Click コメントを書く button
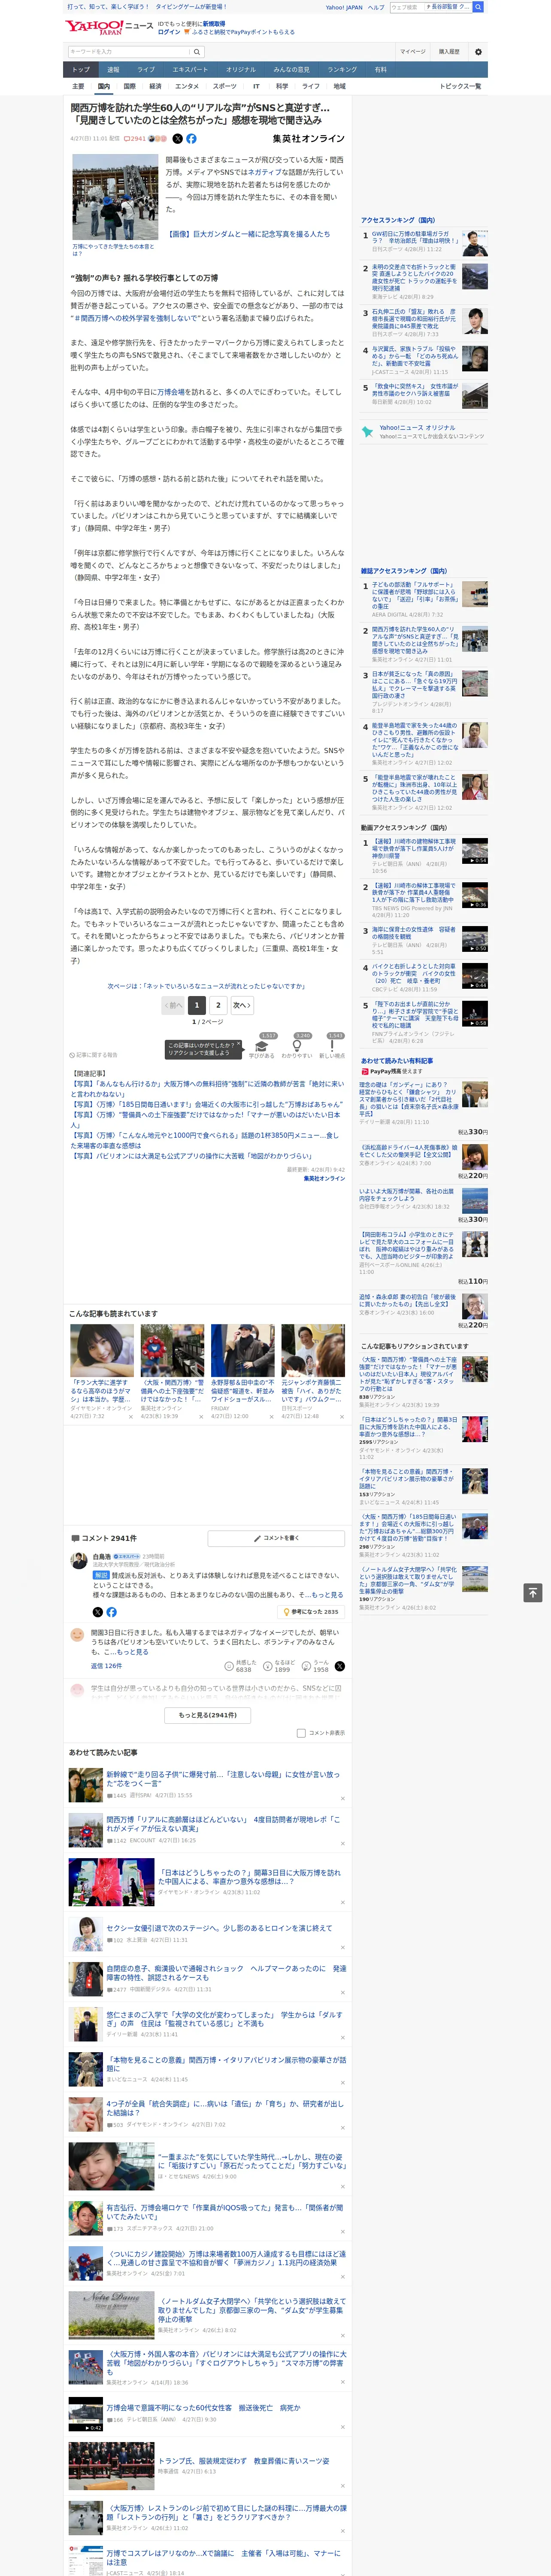Screen dimensions: 551x2576 click(277, 1538)
